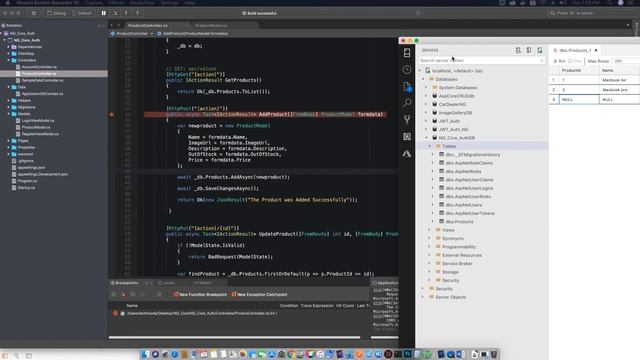
Task: Open Explorer file icon in Azure Data Studio
Action: click(407, 86)
